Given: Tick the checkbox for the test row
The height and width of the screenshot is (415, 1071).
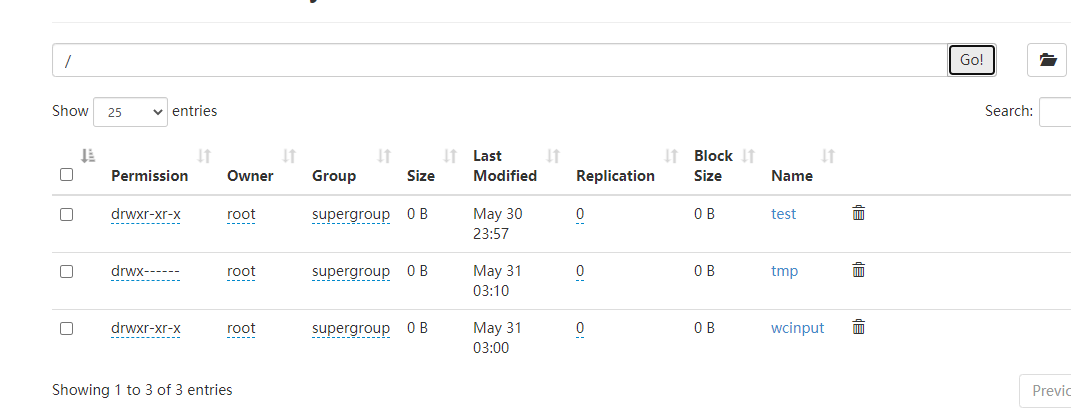Looking at the screenshot, I should [66, 214].
